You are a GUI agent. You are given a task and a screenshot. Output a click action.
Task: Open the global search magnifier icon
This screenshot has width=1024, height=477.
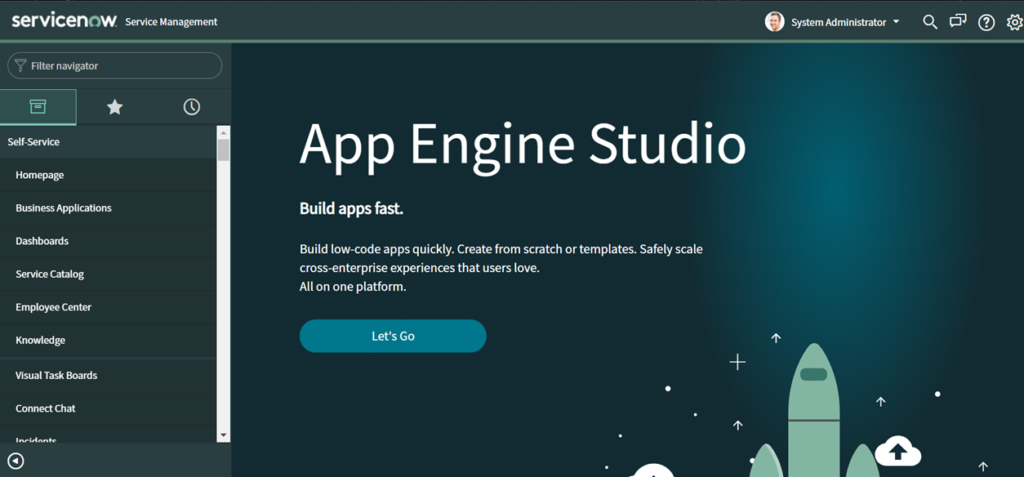pos(930,22)
